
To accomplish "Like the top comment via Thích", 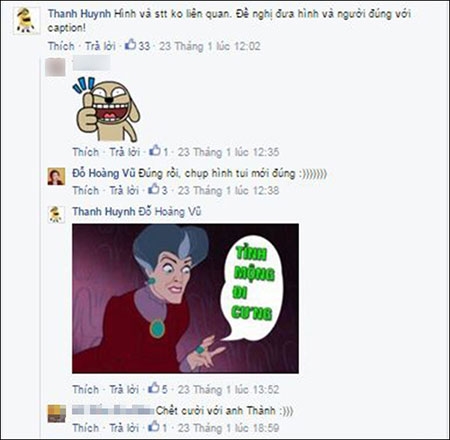I will tap(61, 46).
